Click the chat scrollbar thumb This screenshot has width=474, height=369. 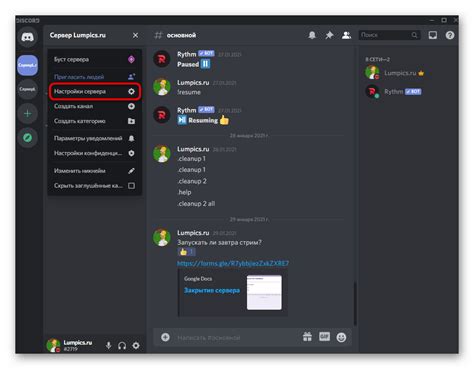point(355,303)
